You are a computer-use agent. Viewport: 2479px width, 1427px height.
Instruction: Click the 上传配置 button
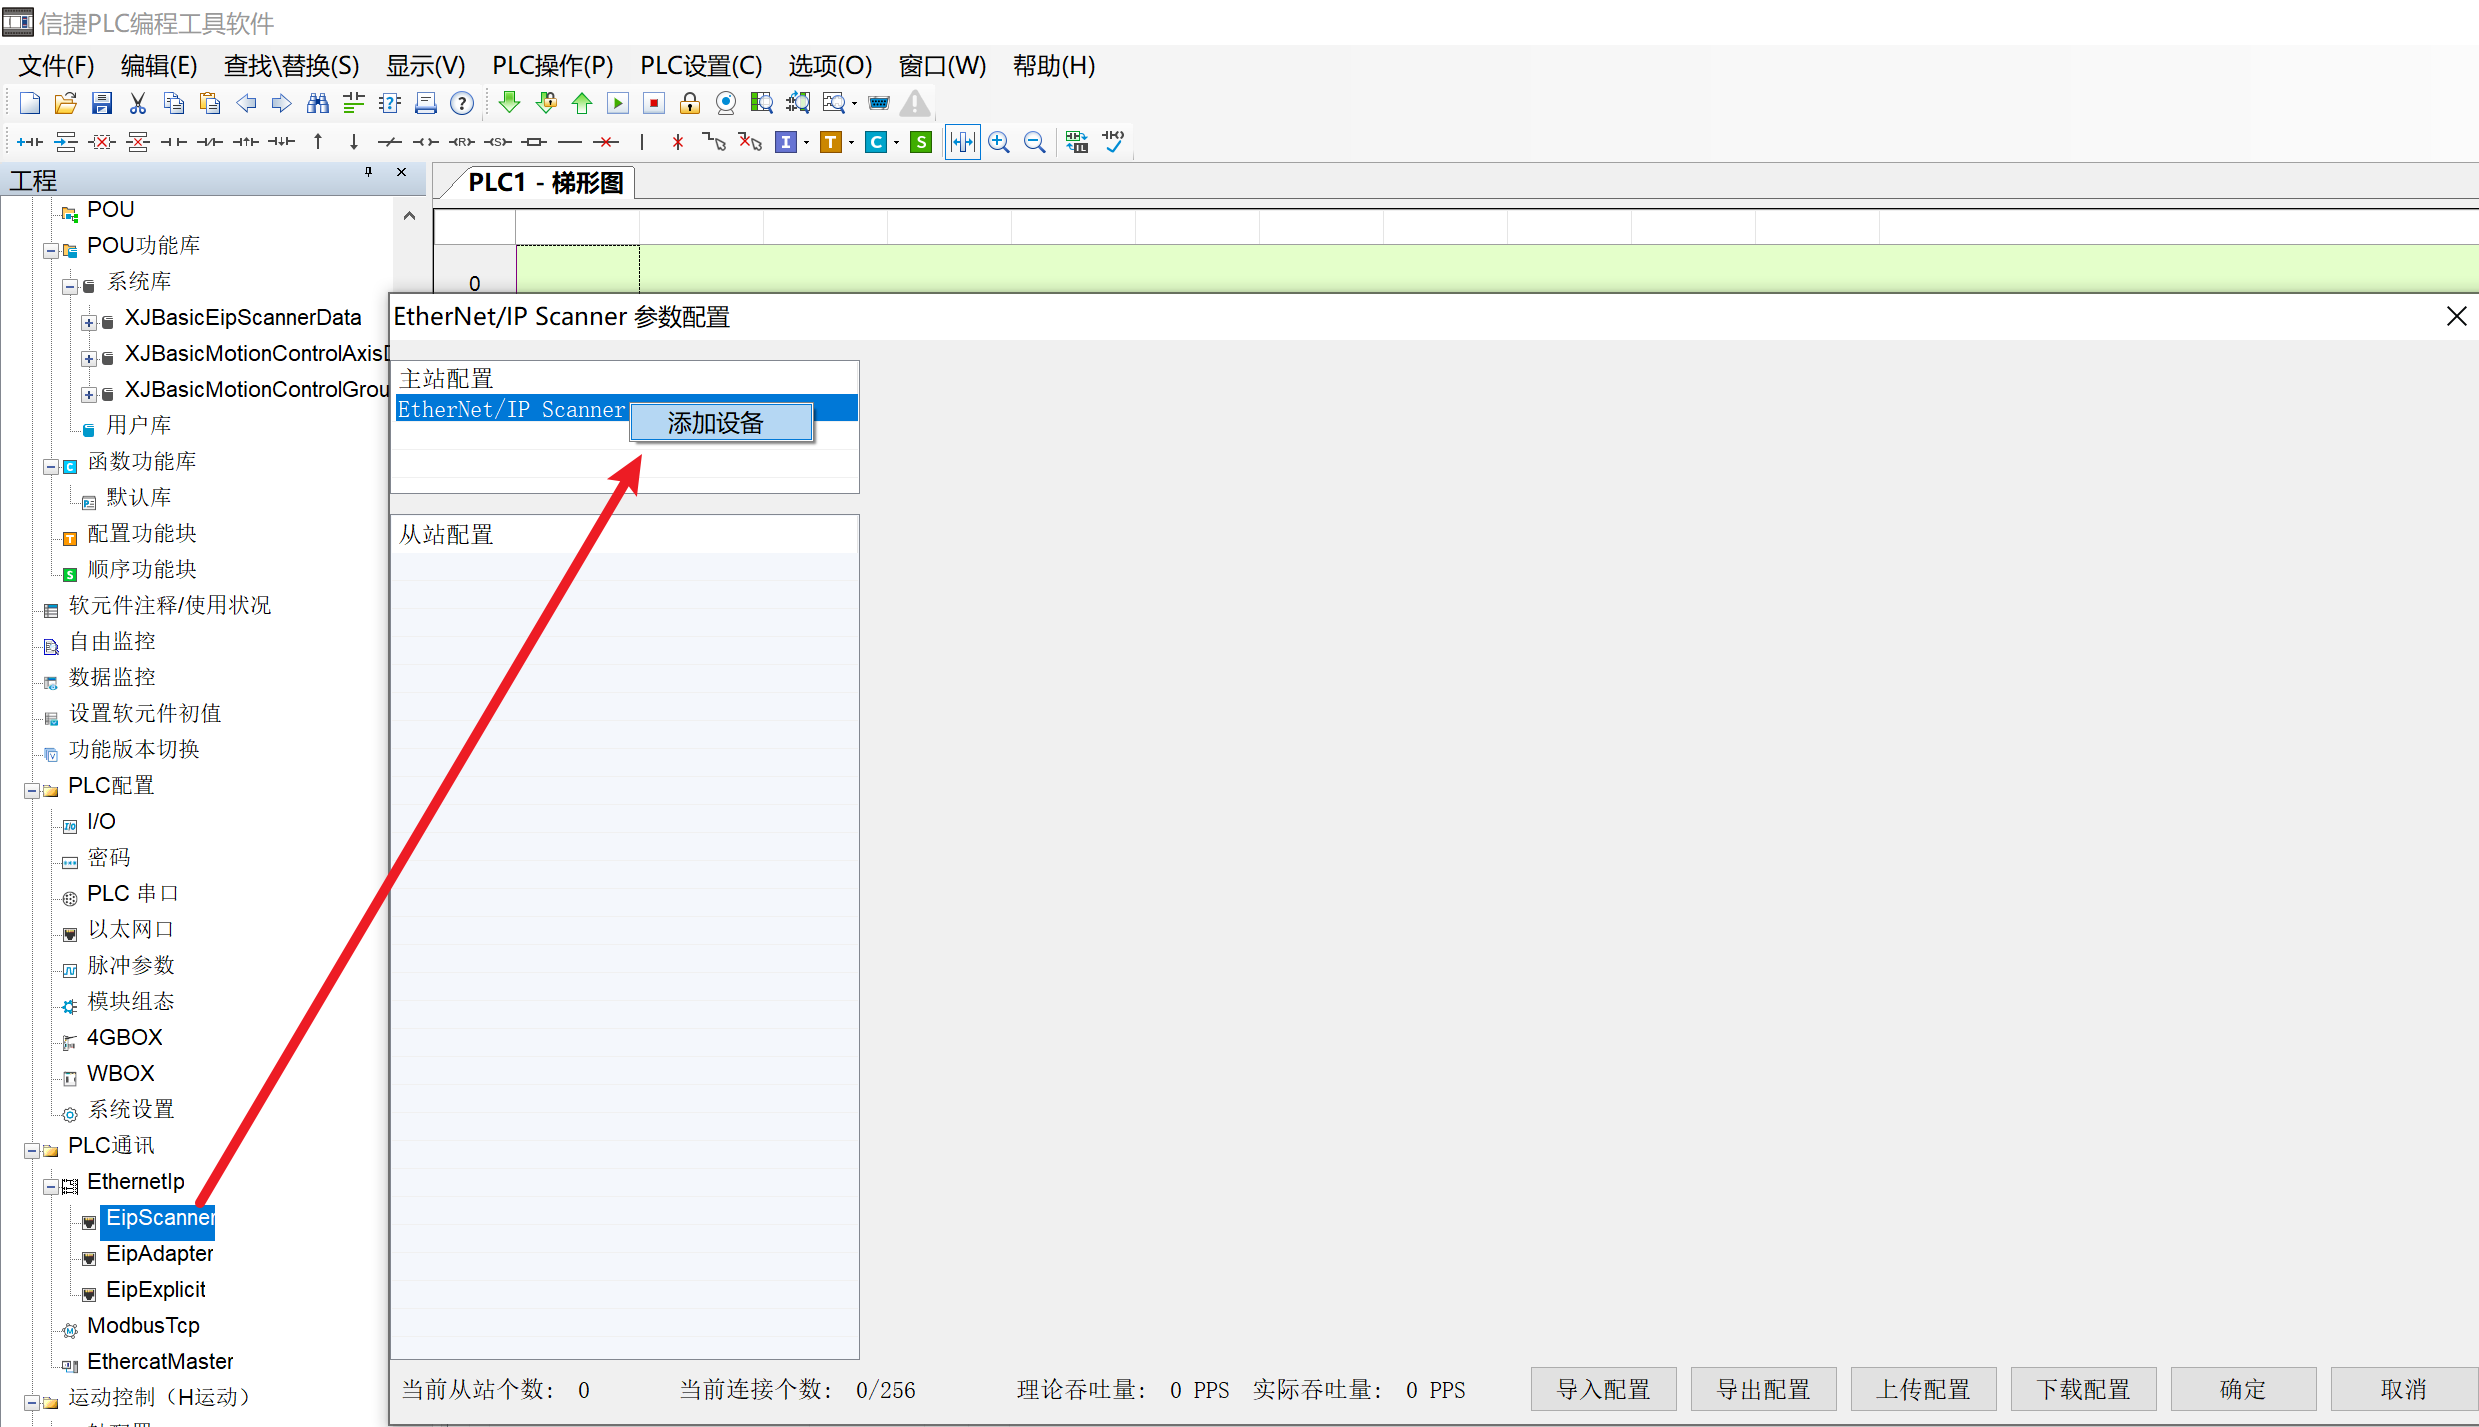pos(1923,1389)
